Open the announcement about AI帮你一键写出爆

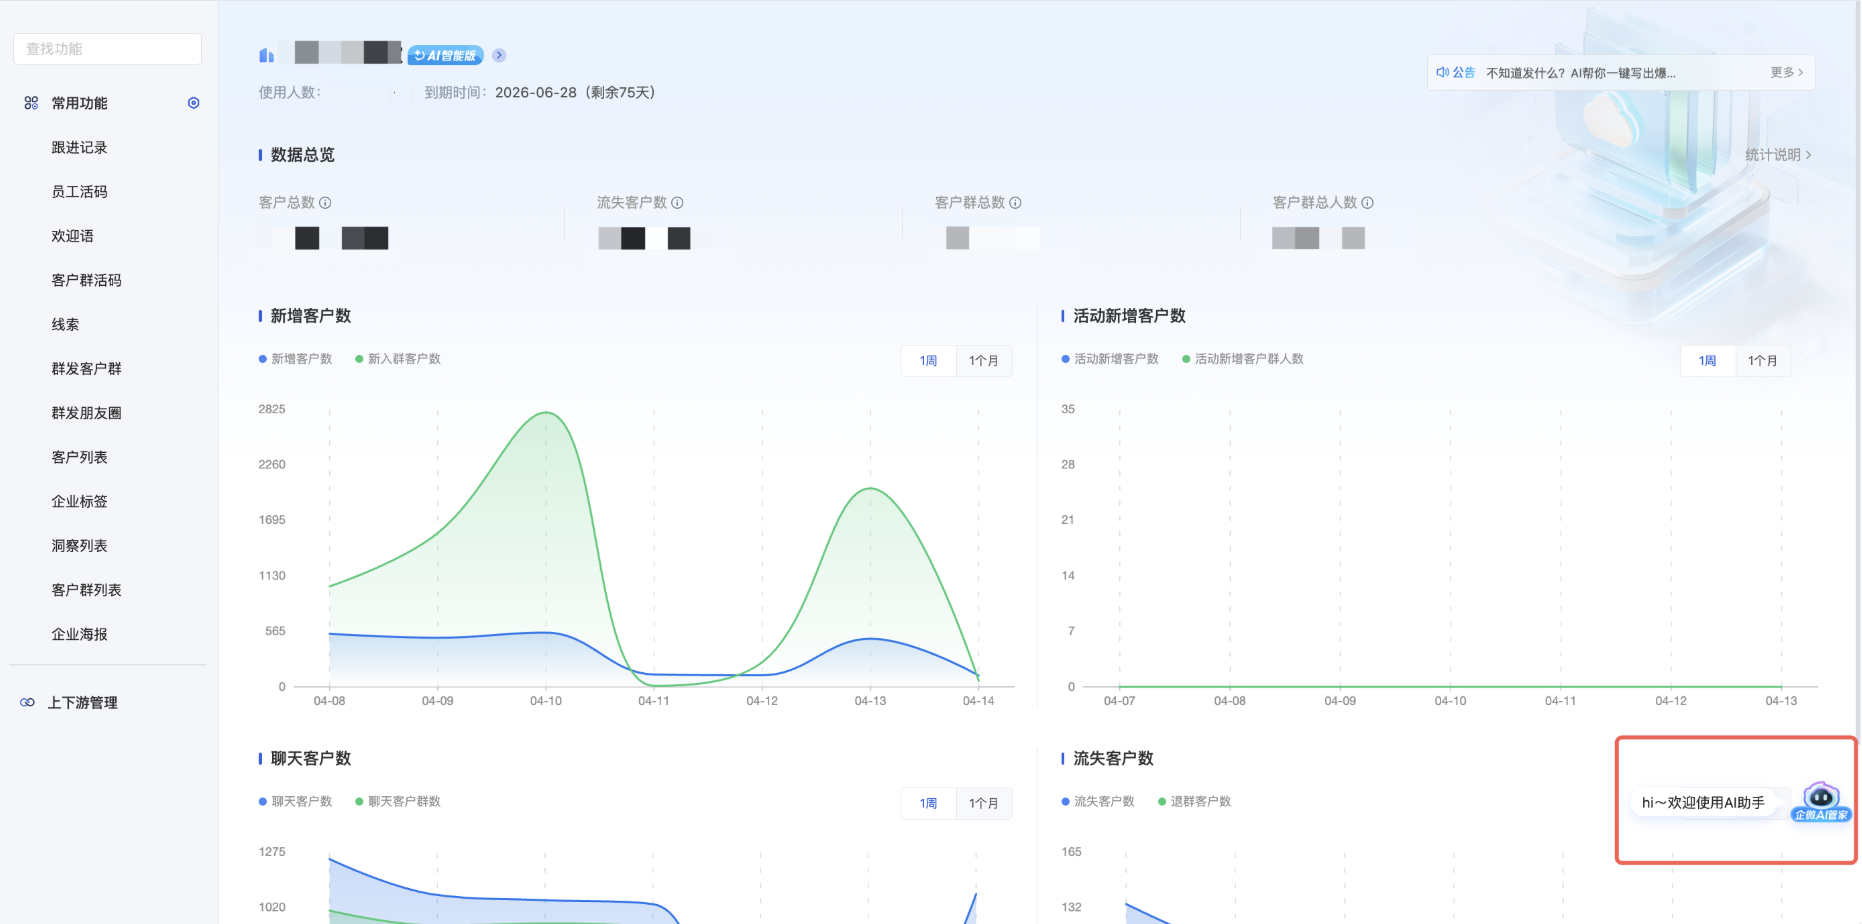pyautogui.click(x=1581, y=73)
